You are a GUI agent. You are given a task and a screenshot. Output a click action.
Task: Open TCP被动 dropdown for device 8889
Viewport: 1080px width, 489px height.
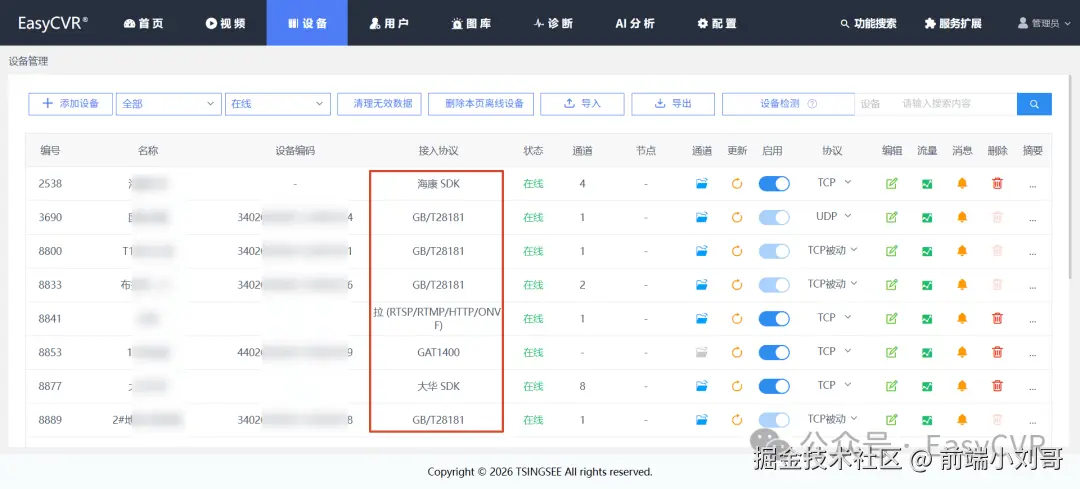pyautogui.click(x=833, y=419)
